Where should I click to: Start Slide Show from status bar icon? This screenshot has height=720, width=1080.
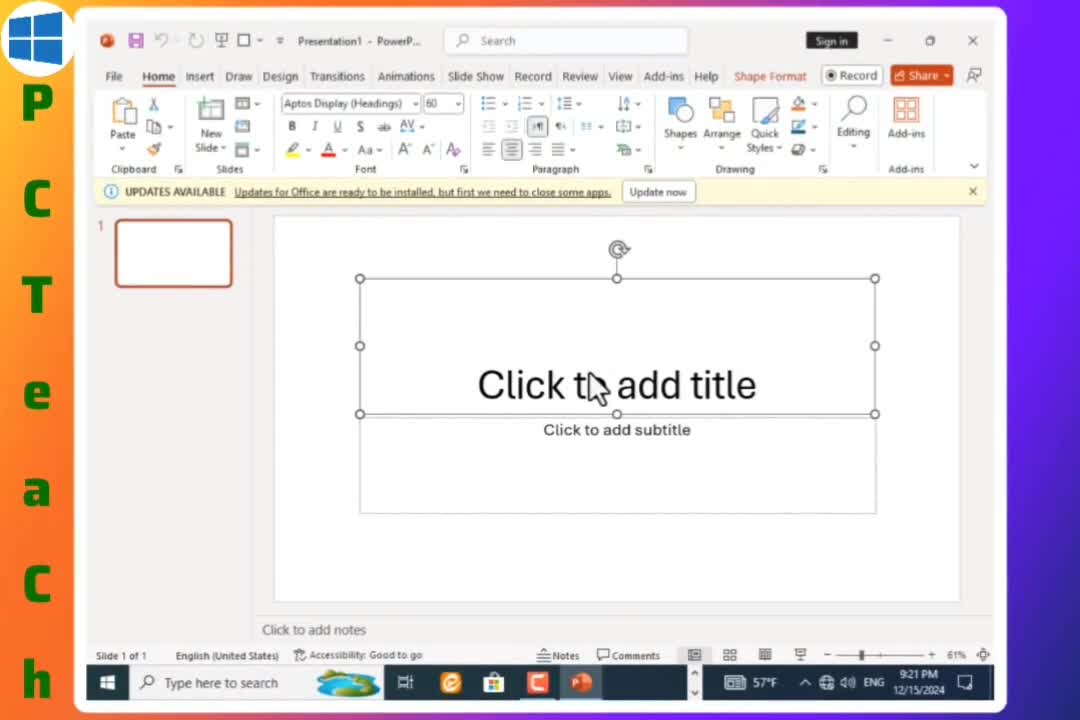click(800, 655)
